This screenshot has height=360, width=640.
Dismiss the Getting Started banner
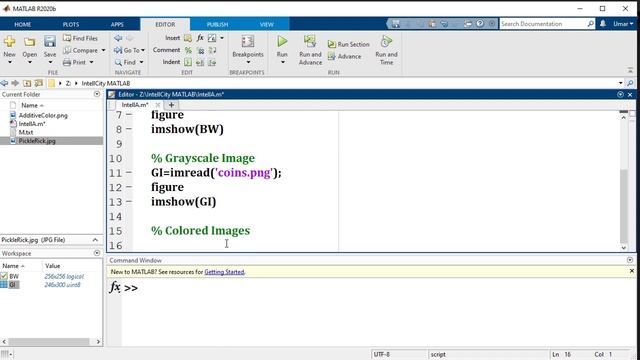(x=631, y=271)
